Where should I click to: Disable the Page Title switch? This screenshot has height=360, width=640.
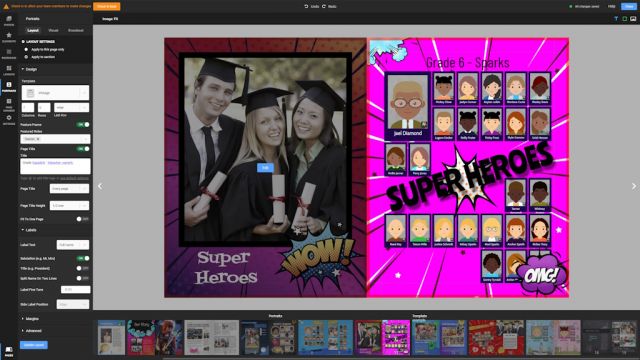click(x=83, y=149)
